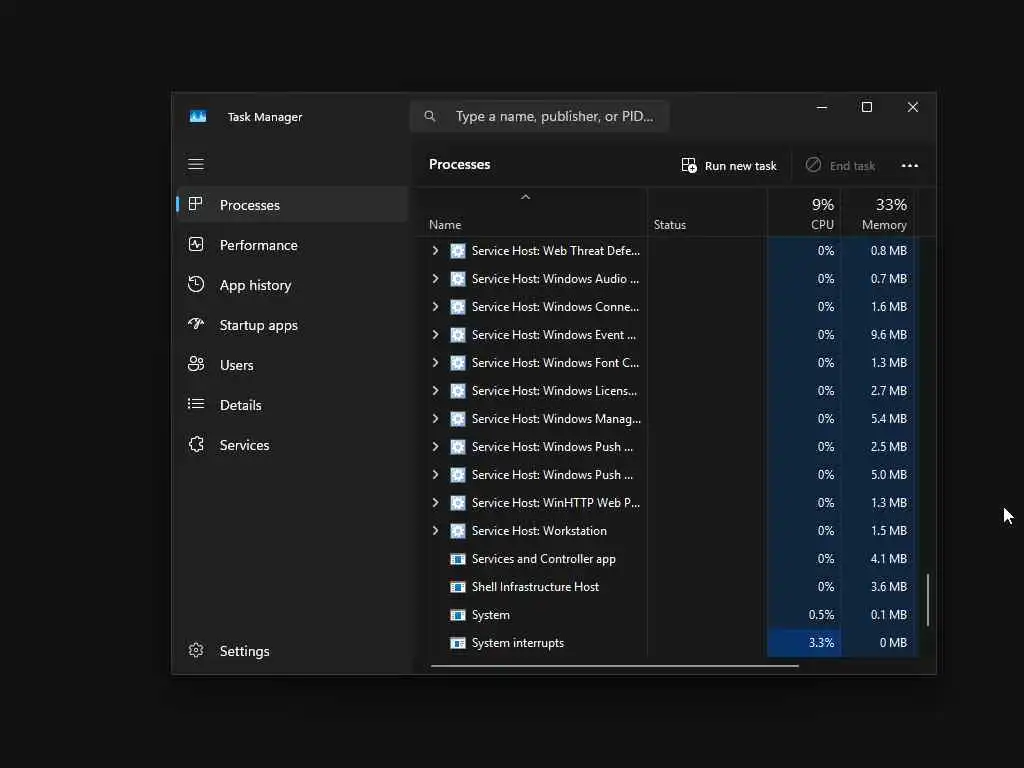Click the horizontal scrollbar at list bottom
Image resolution: width=1024 pixels, height=768 pixels.
615,666
